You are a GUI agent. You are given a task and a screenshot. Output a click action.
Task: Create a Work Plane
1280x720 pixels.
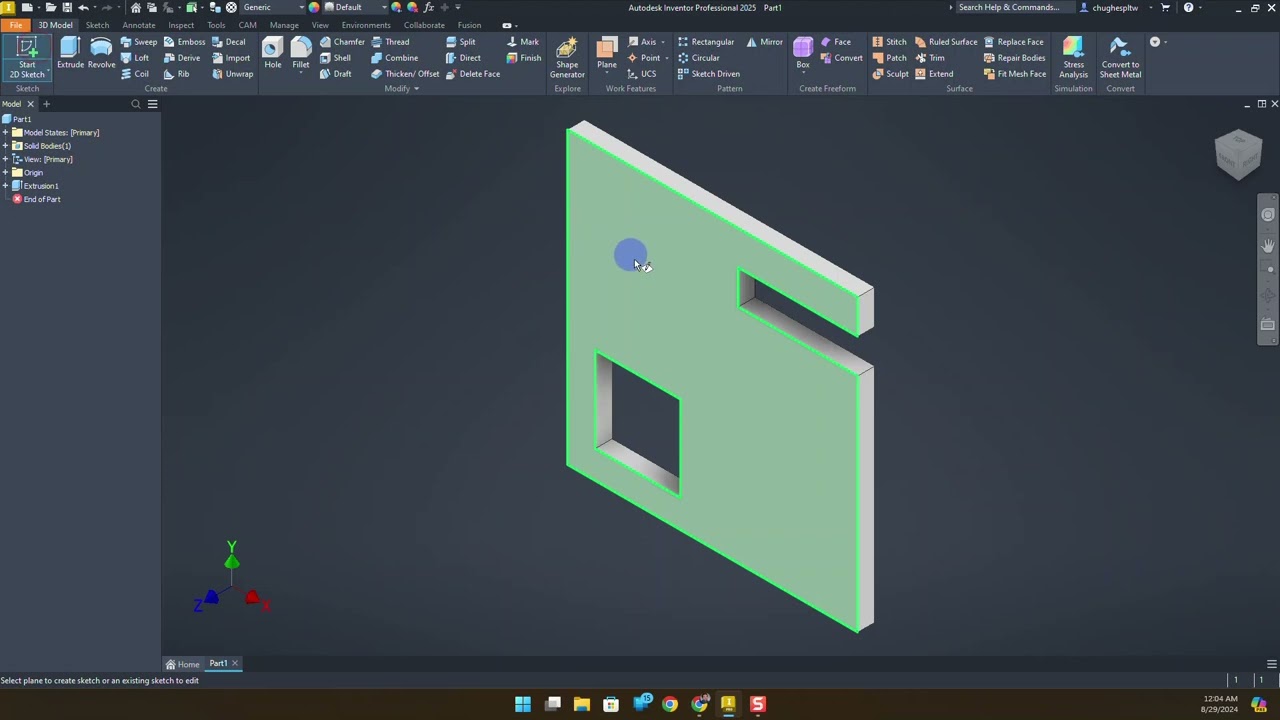pos(607,54)
